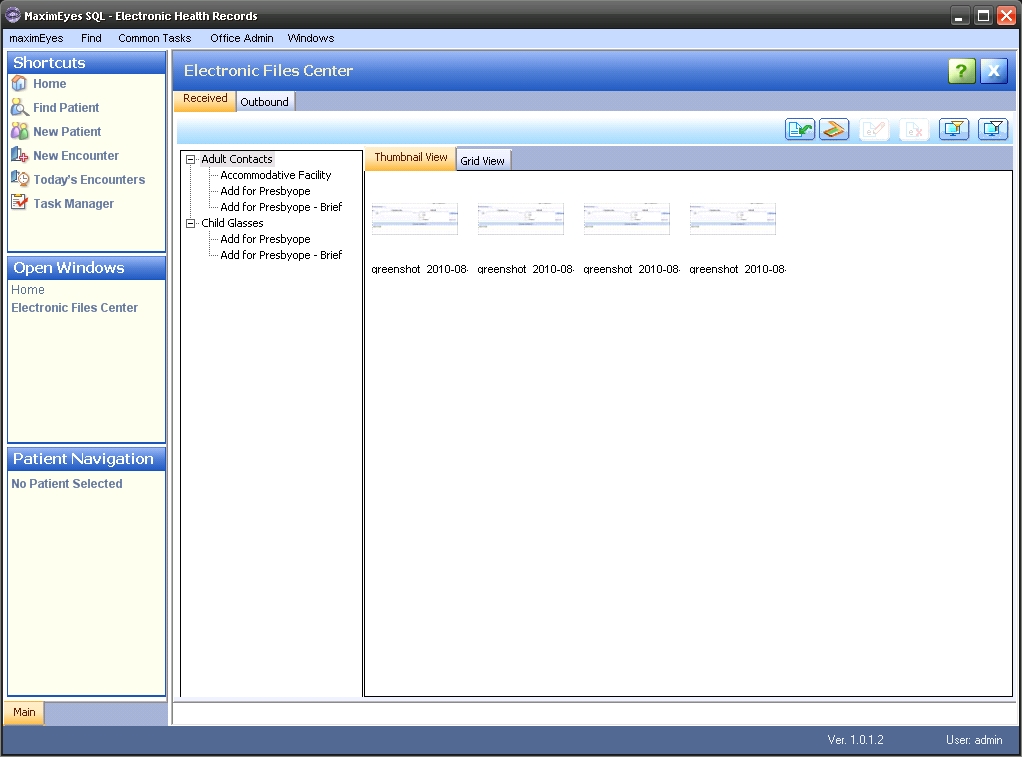Select the Child Glasses tree item

click(232, 223)
